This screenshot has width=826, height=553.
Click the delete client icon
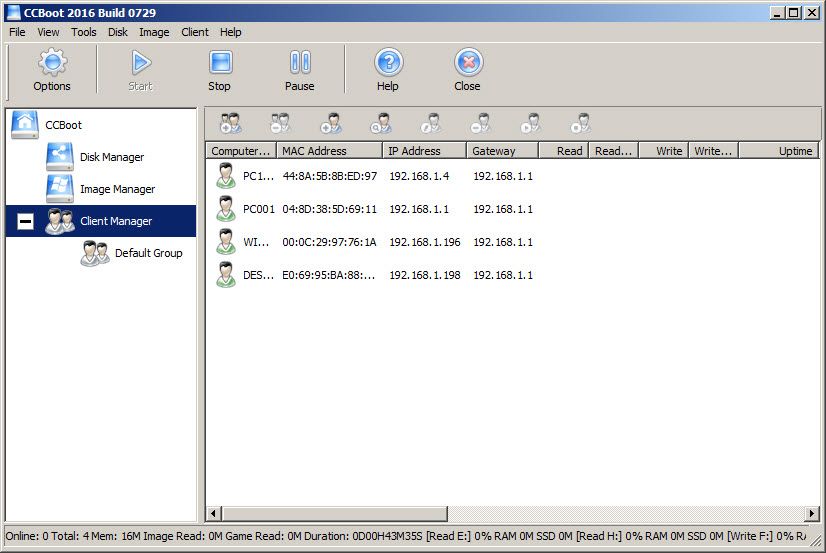pos(480,123)
